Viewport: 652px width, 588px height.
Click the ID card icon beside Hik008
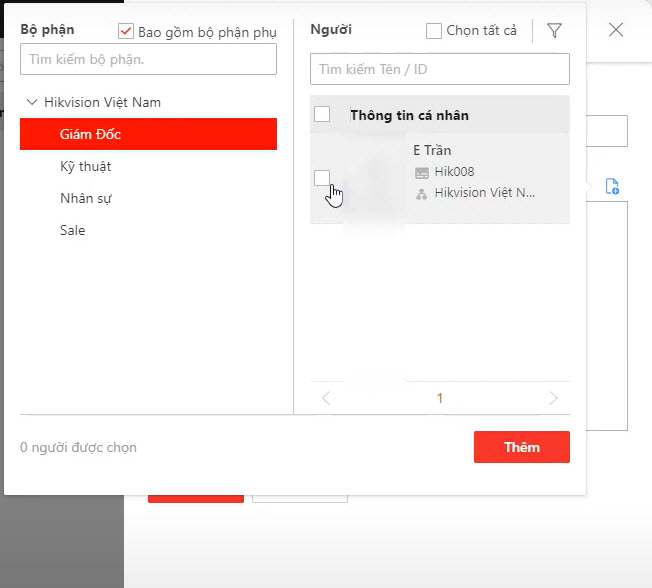(x=421, y=172)
